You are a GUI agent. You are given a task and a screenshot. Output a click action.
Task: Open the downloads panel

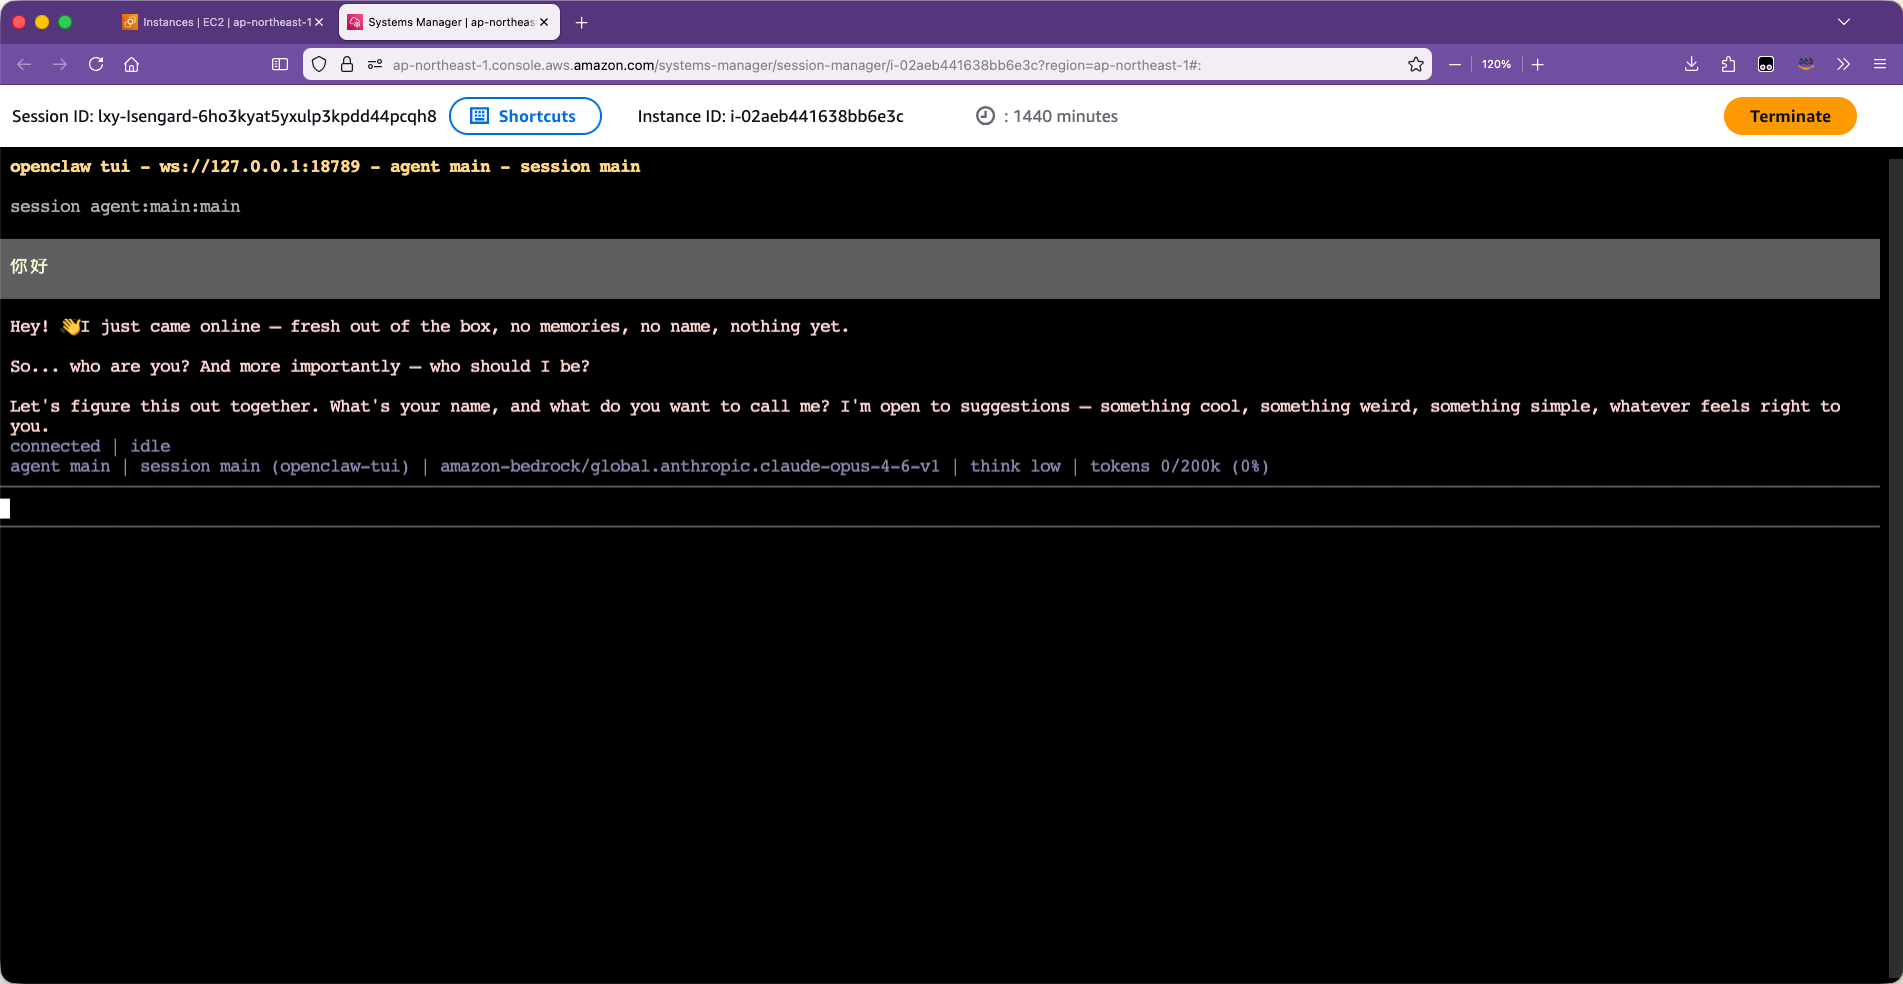pyautogui.click(x=1691, y=64)
